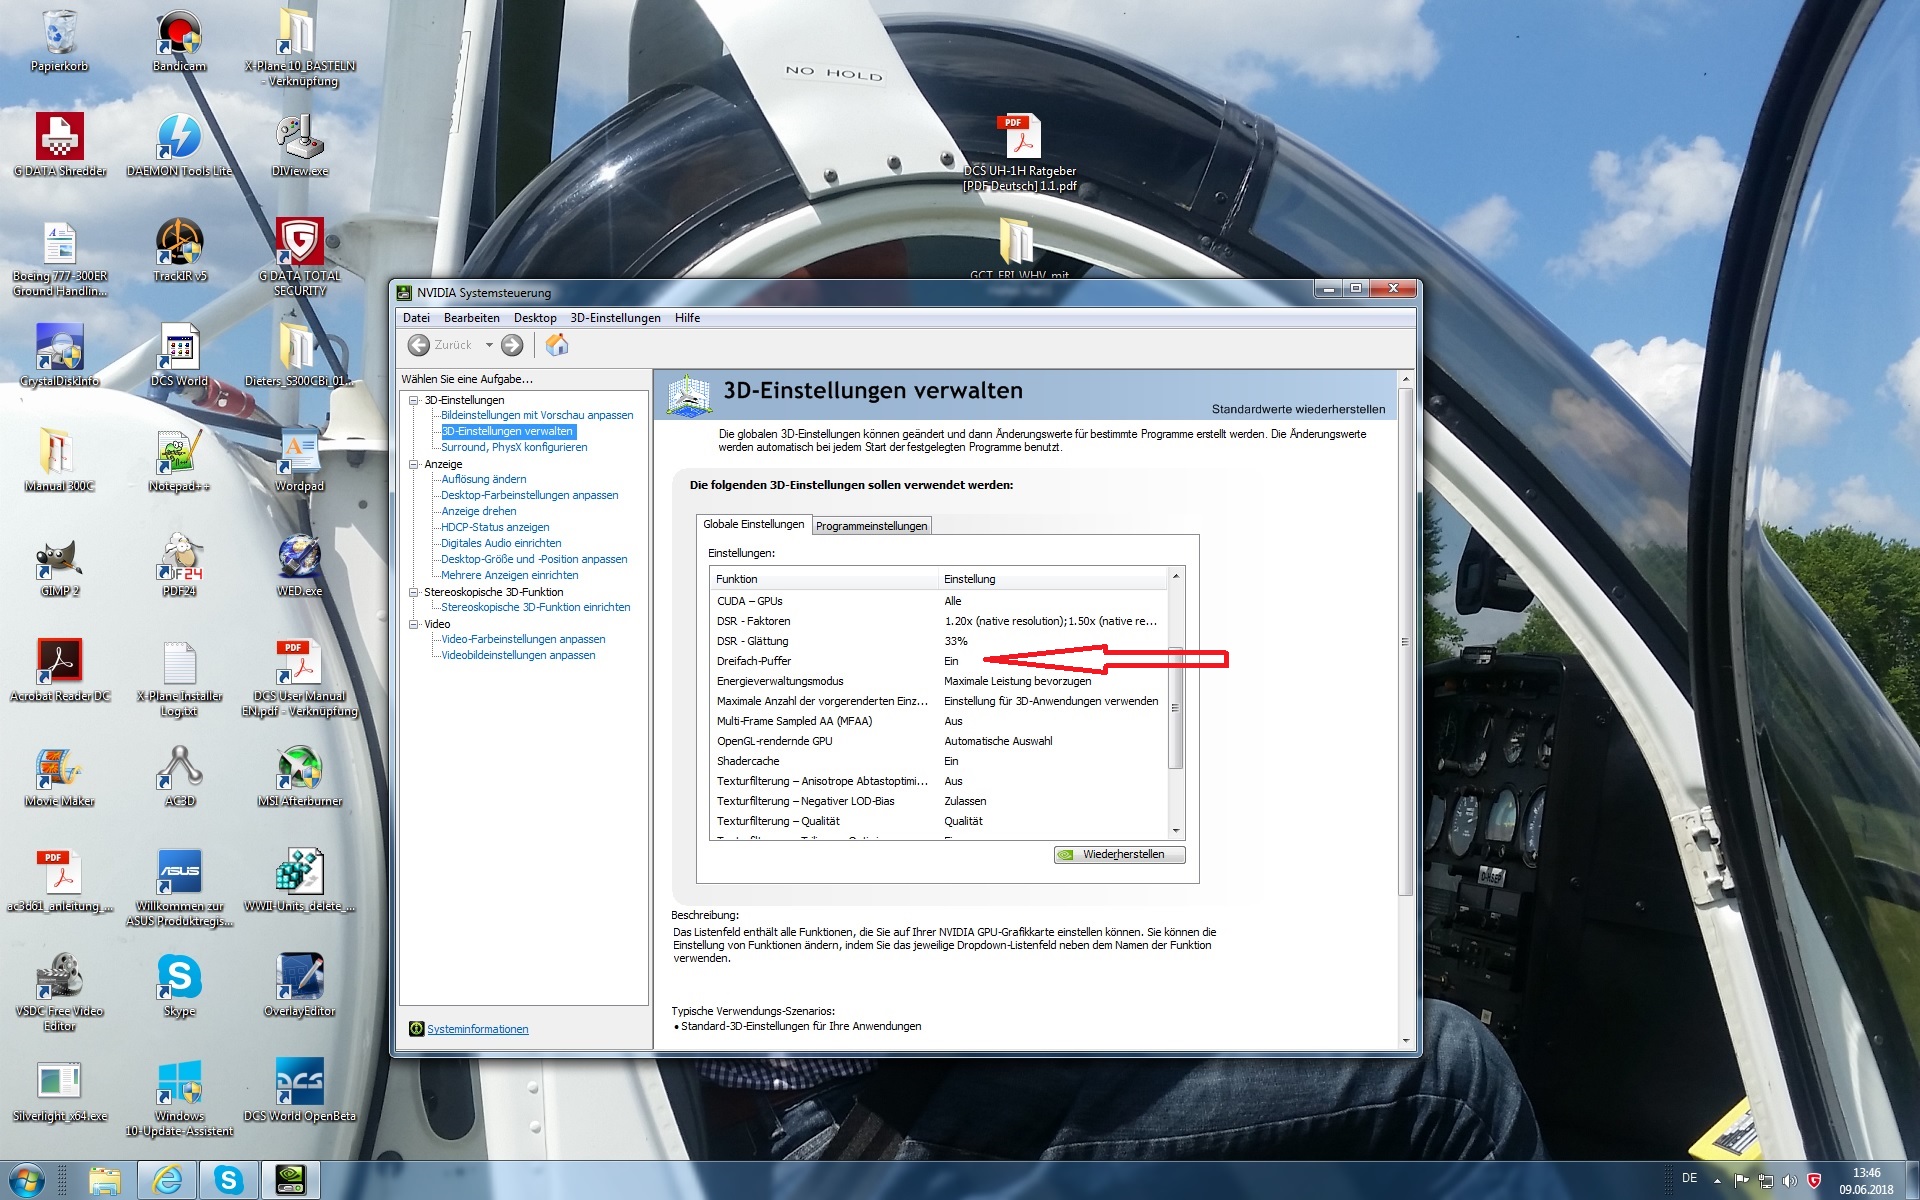Open Papierkorb desktop icon
Screen dimensions: 1920x1200
tap(60, 42)
